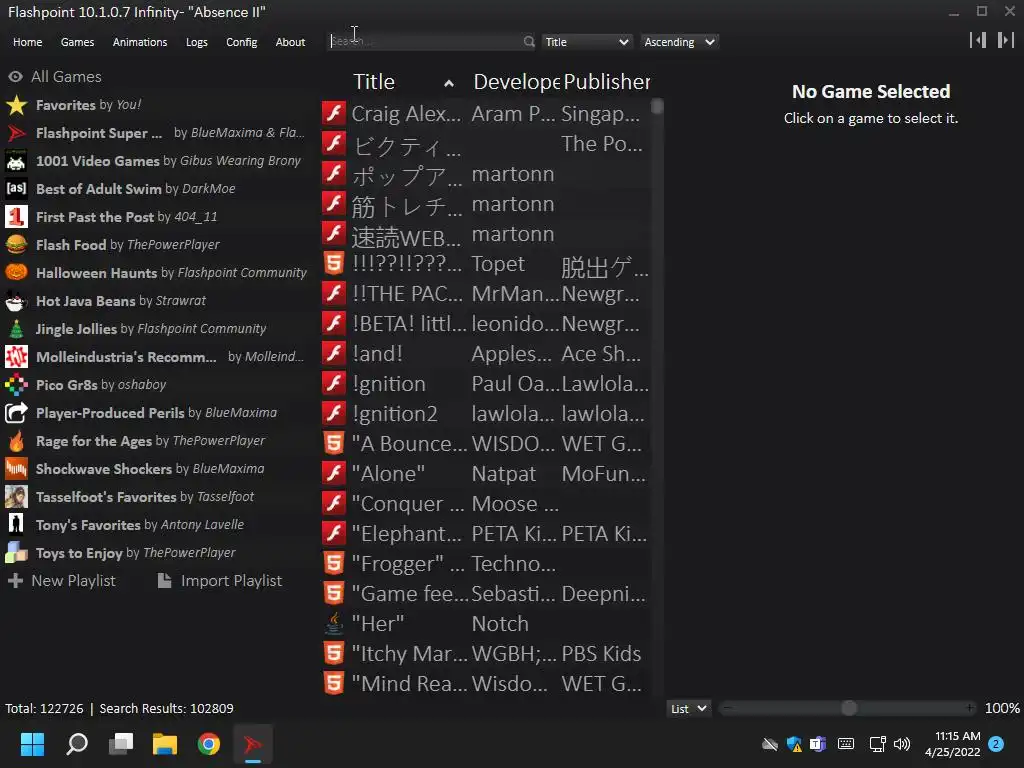Click the Tony's Favorites silhouette icon
The width and height of the screenshot is (1024, 768).
pyautogui.click(x=16, y=525)
